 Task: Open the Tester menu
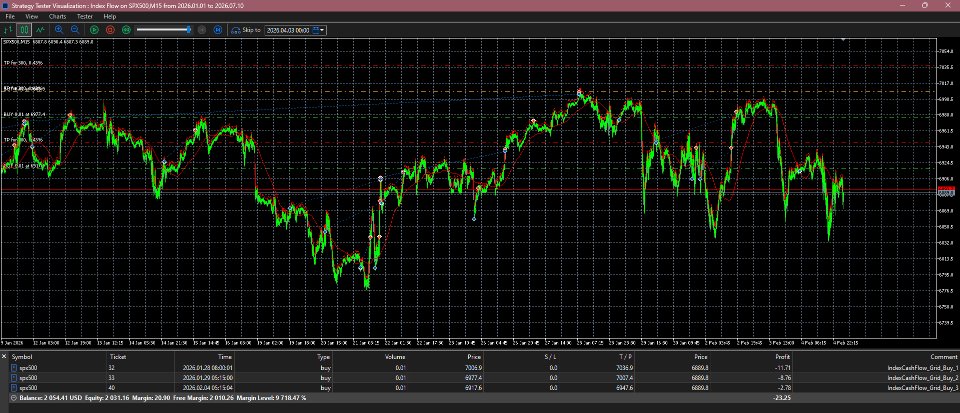pos(85,17)
